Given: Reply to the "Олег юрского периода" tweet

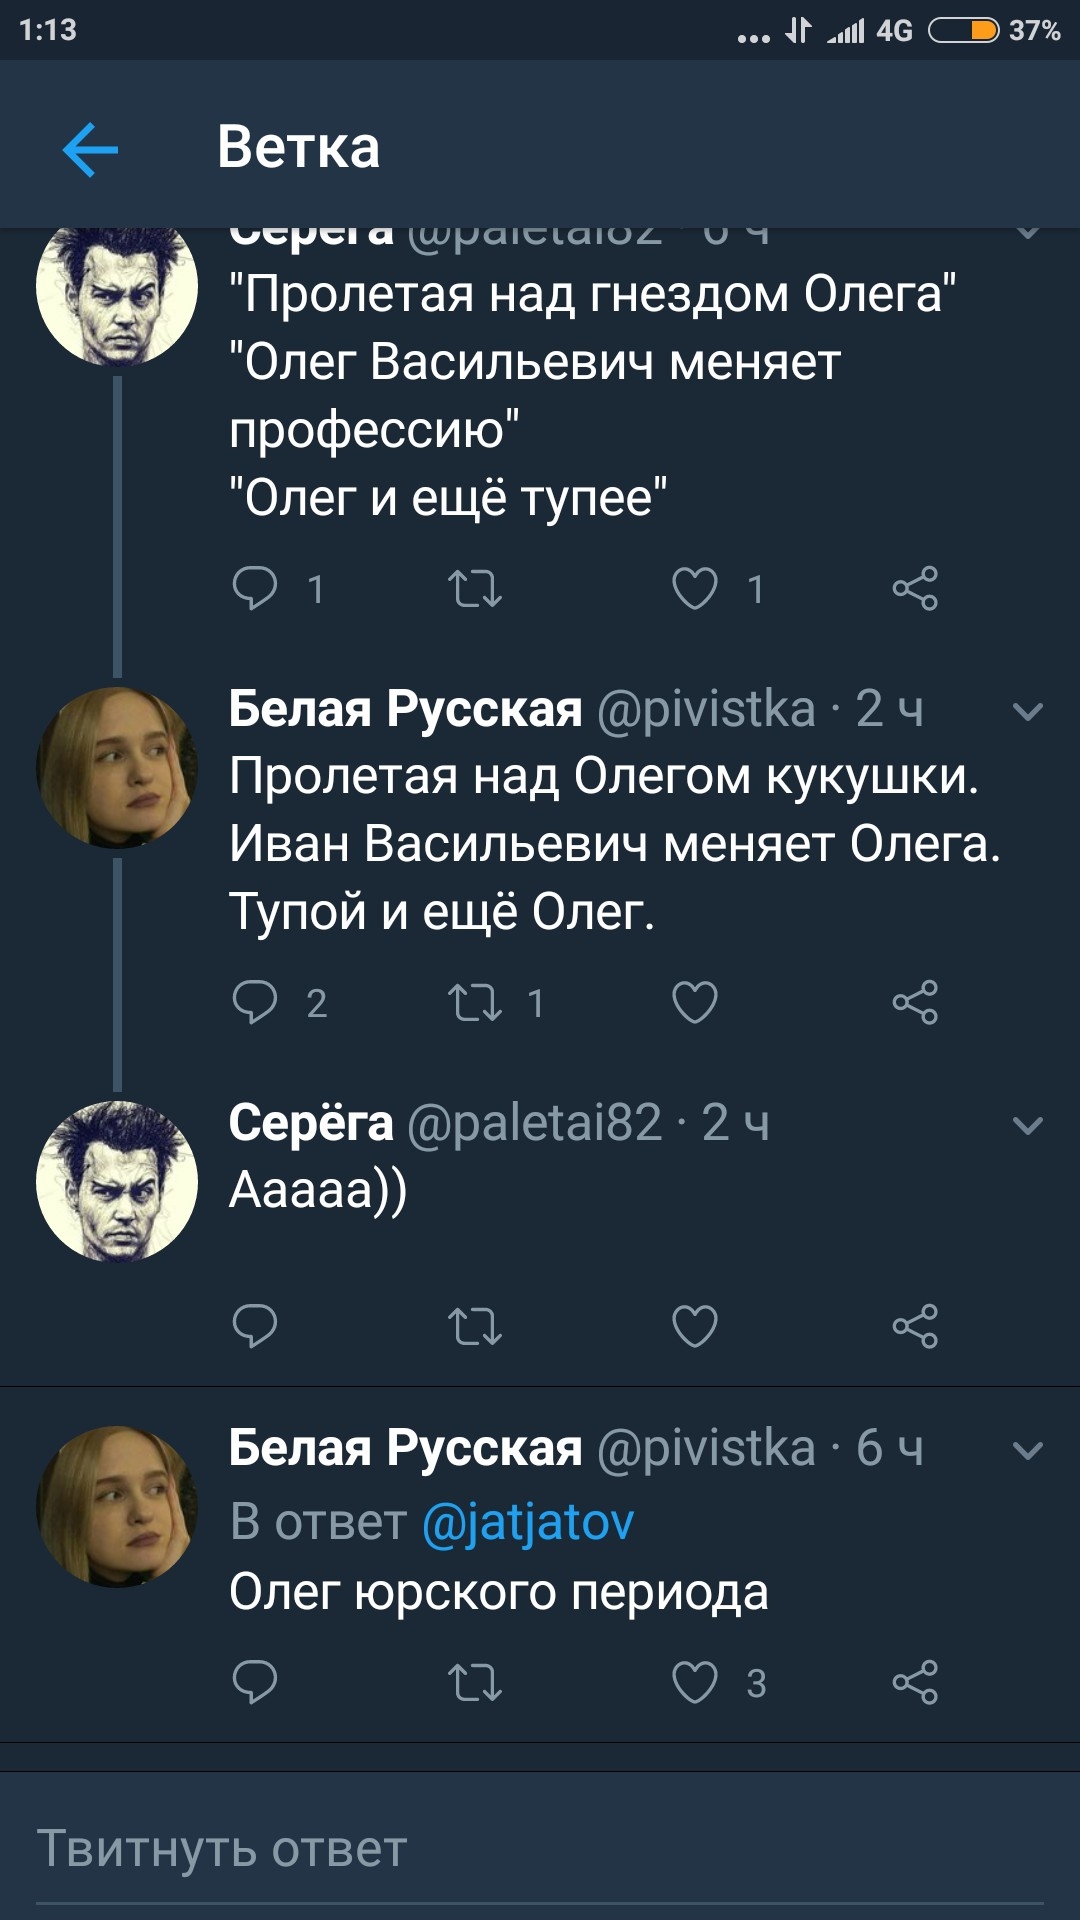Looking at the screenshot, I should (254, 1682).
